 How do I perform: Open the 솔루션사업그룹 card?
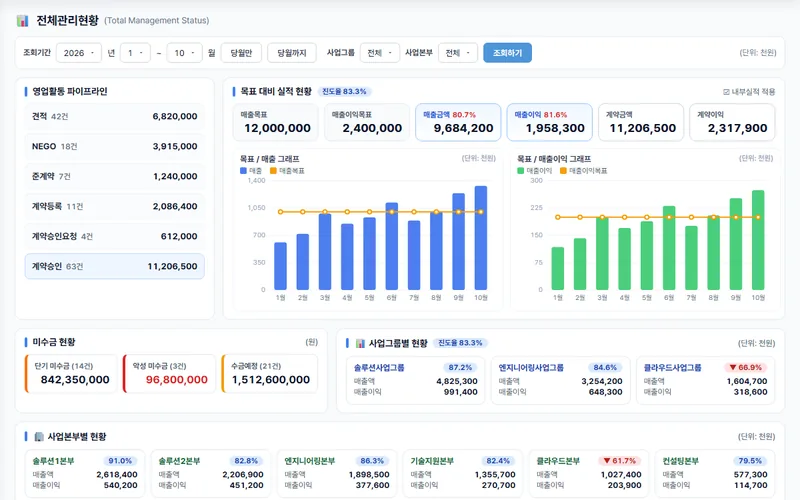pyautogui.click(x=415, y=380)
